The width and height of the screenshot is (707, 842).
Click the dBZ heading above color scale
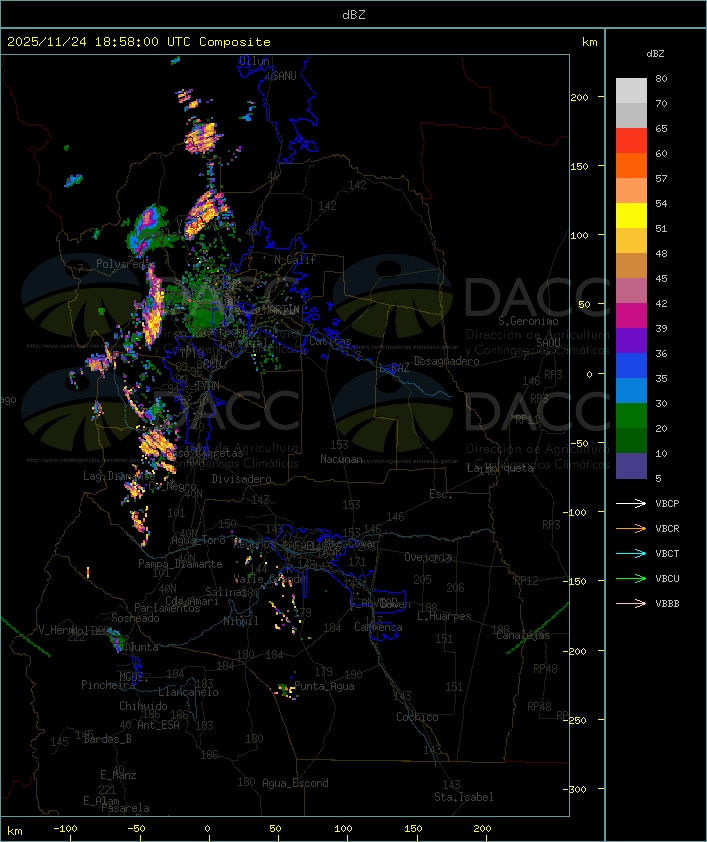pos(655,54)
